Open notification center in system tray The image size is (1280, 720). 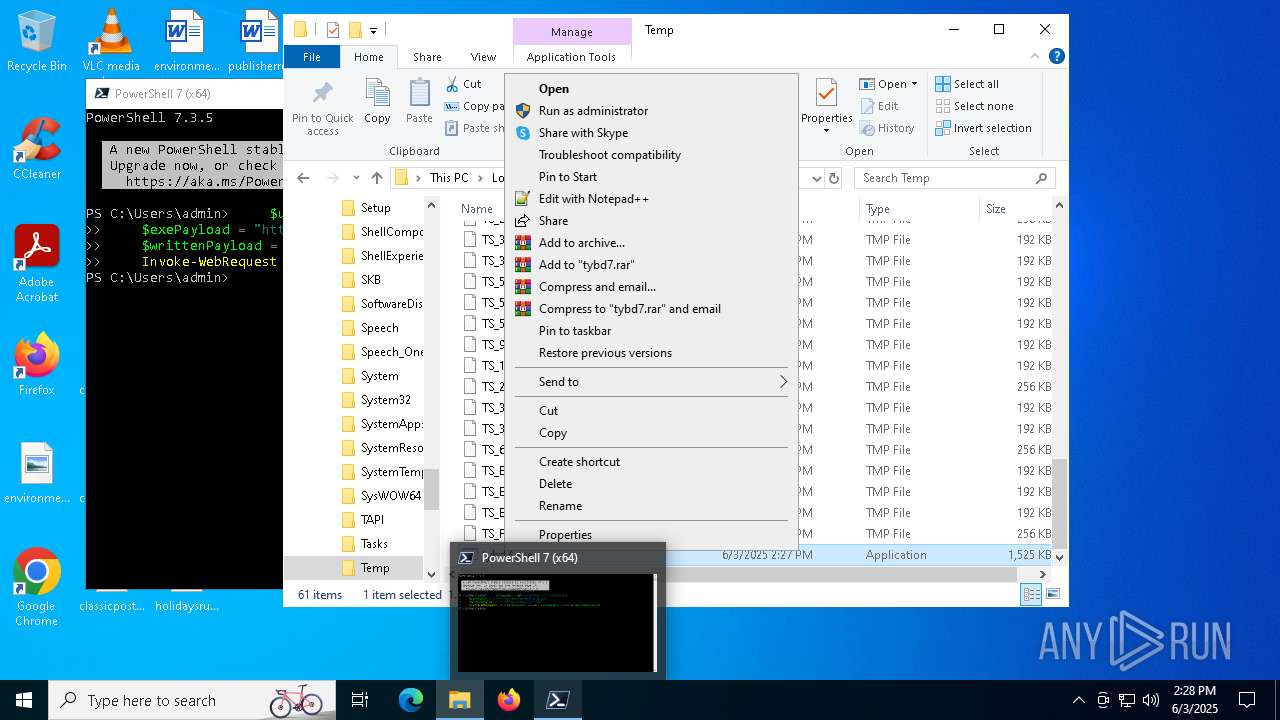(1247, 700)
